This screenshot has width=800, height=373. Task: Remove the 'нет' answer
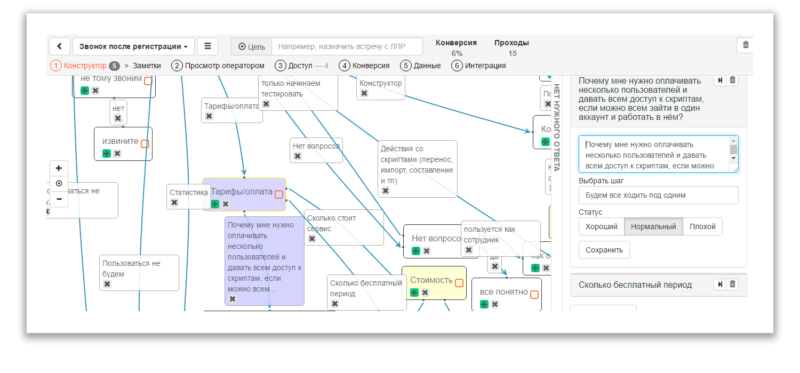click(118, 118)
